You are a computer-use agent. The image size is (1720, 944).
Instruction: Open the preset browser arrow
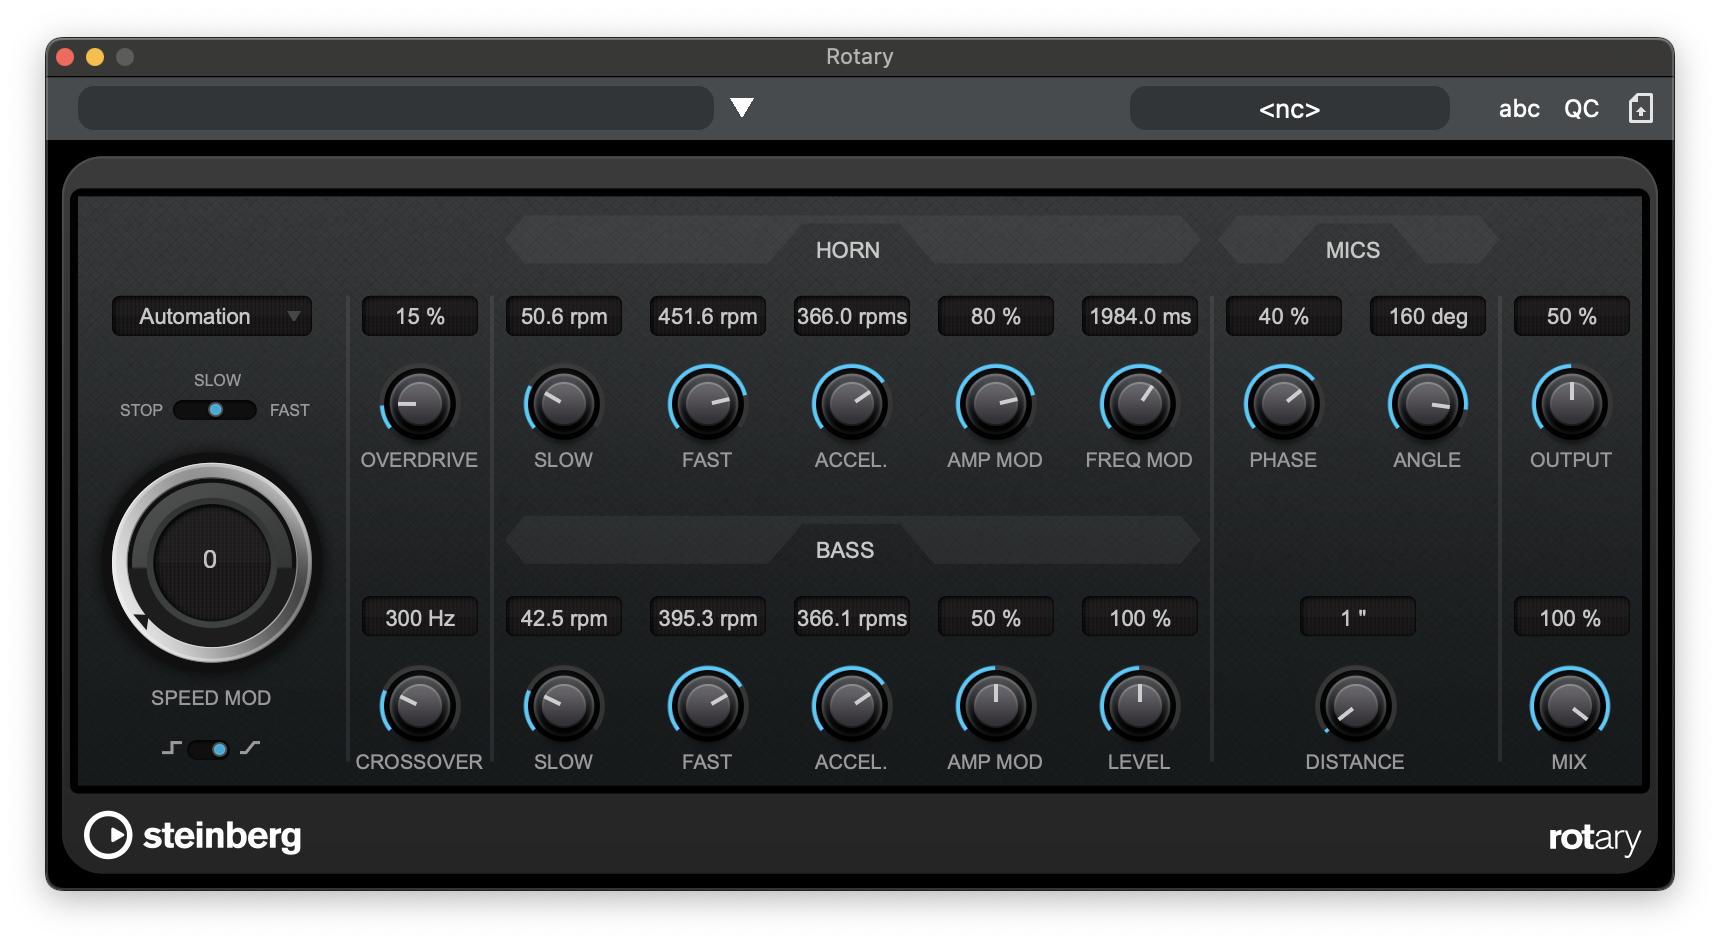tap(741, 108)
